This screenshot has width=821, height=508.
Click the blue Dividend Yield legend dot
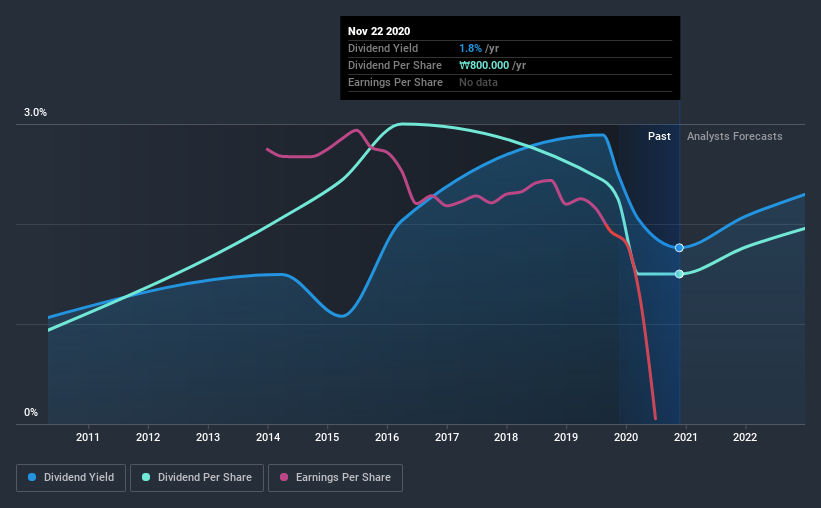click(32, 477)
